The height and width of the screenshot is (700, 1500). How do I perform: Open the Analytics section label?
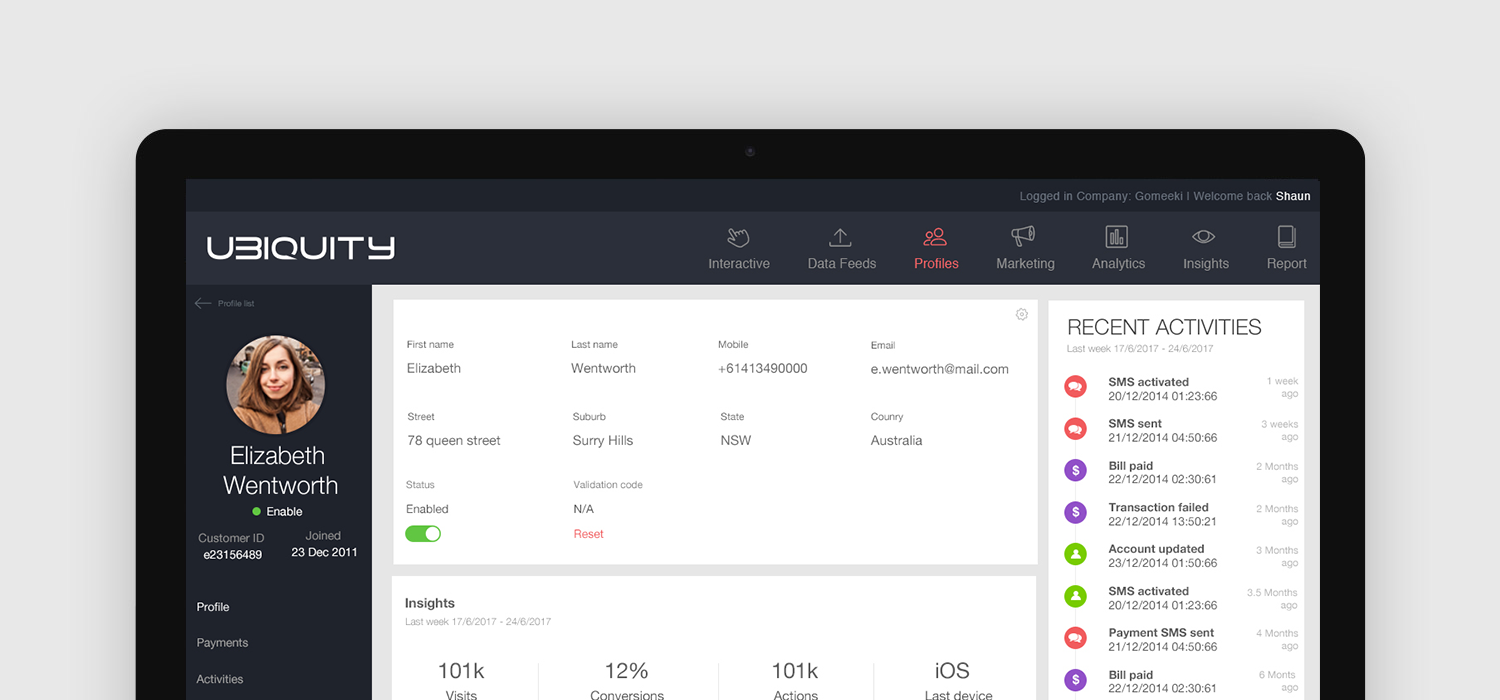[1118, 264]
